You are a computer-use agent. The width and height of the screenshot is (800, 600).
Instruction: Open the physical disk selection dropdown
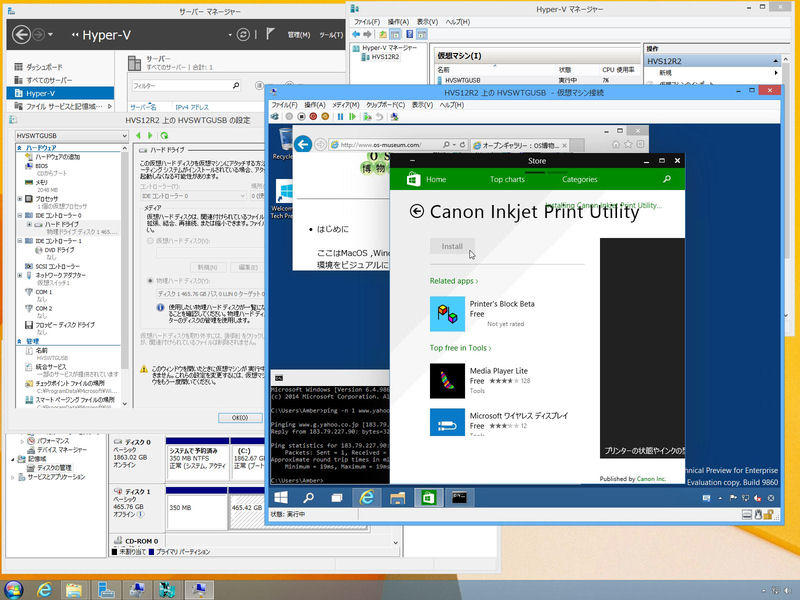(x=210, y=294)
